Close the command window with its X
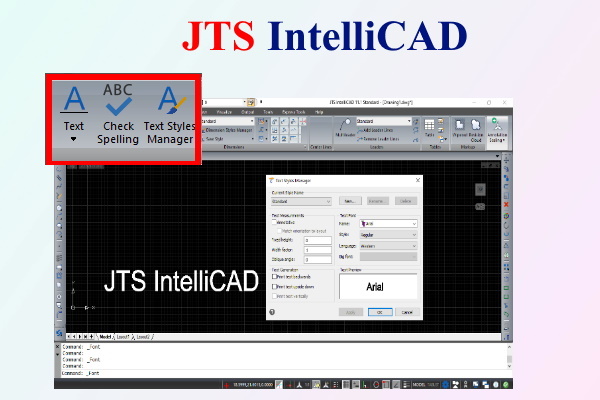Screen dimensions: 600x400 (58, 346)
